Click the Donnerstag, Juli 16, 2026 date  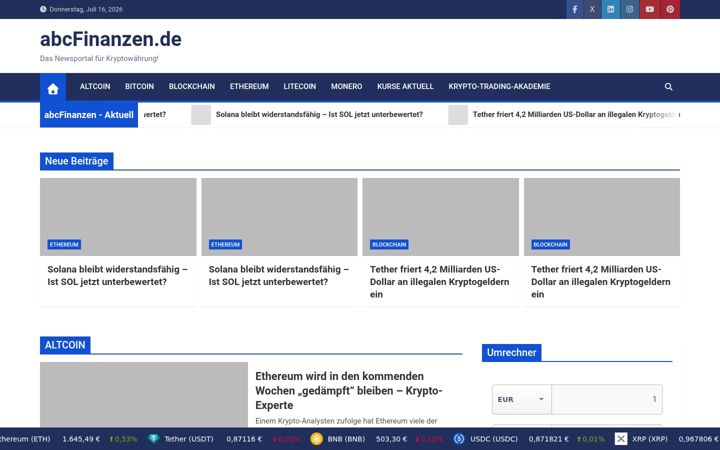86,9
